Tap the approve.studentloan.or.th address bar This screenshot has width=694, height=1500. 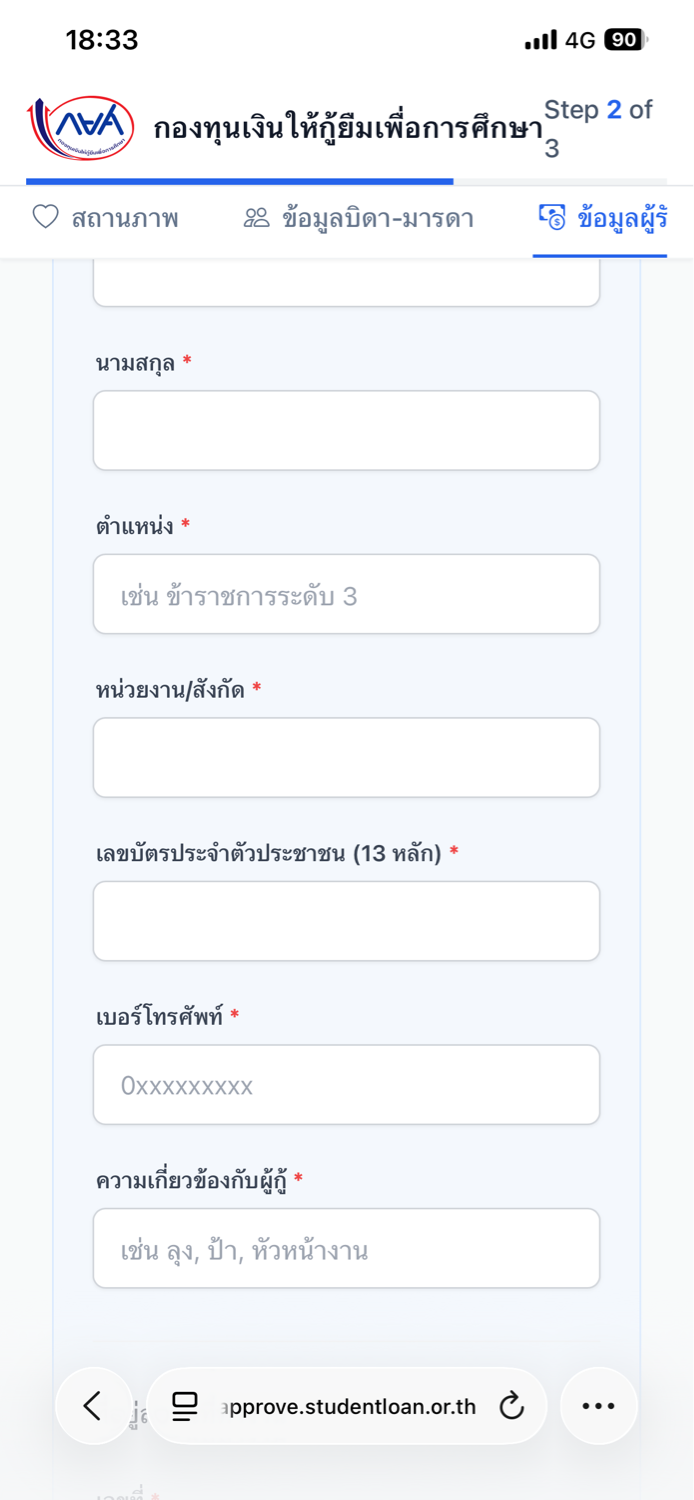point(347,1406)
